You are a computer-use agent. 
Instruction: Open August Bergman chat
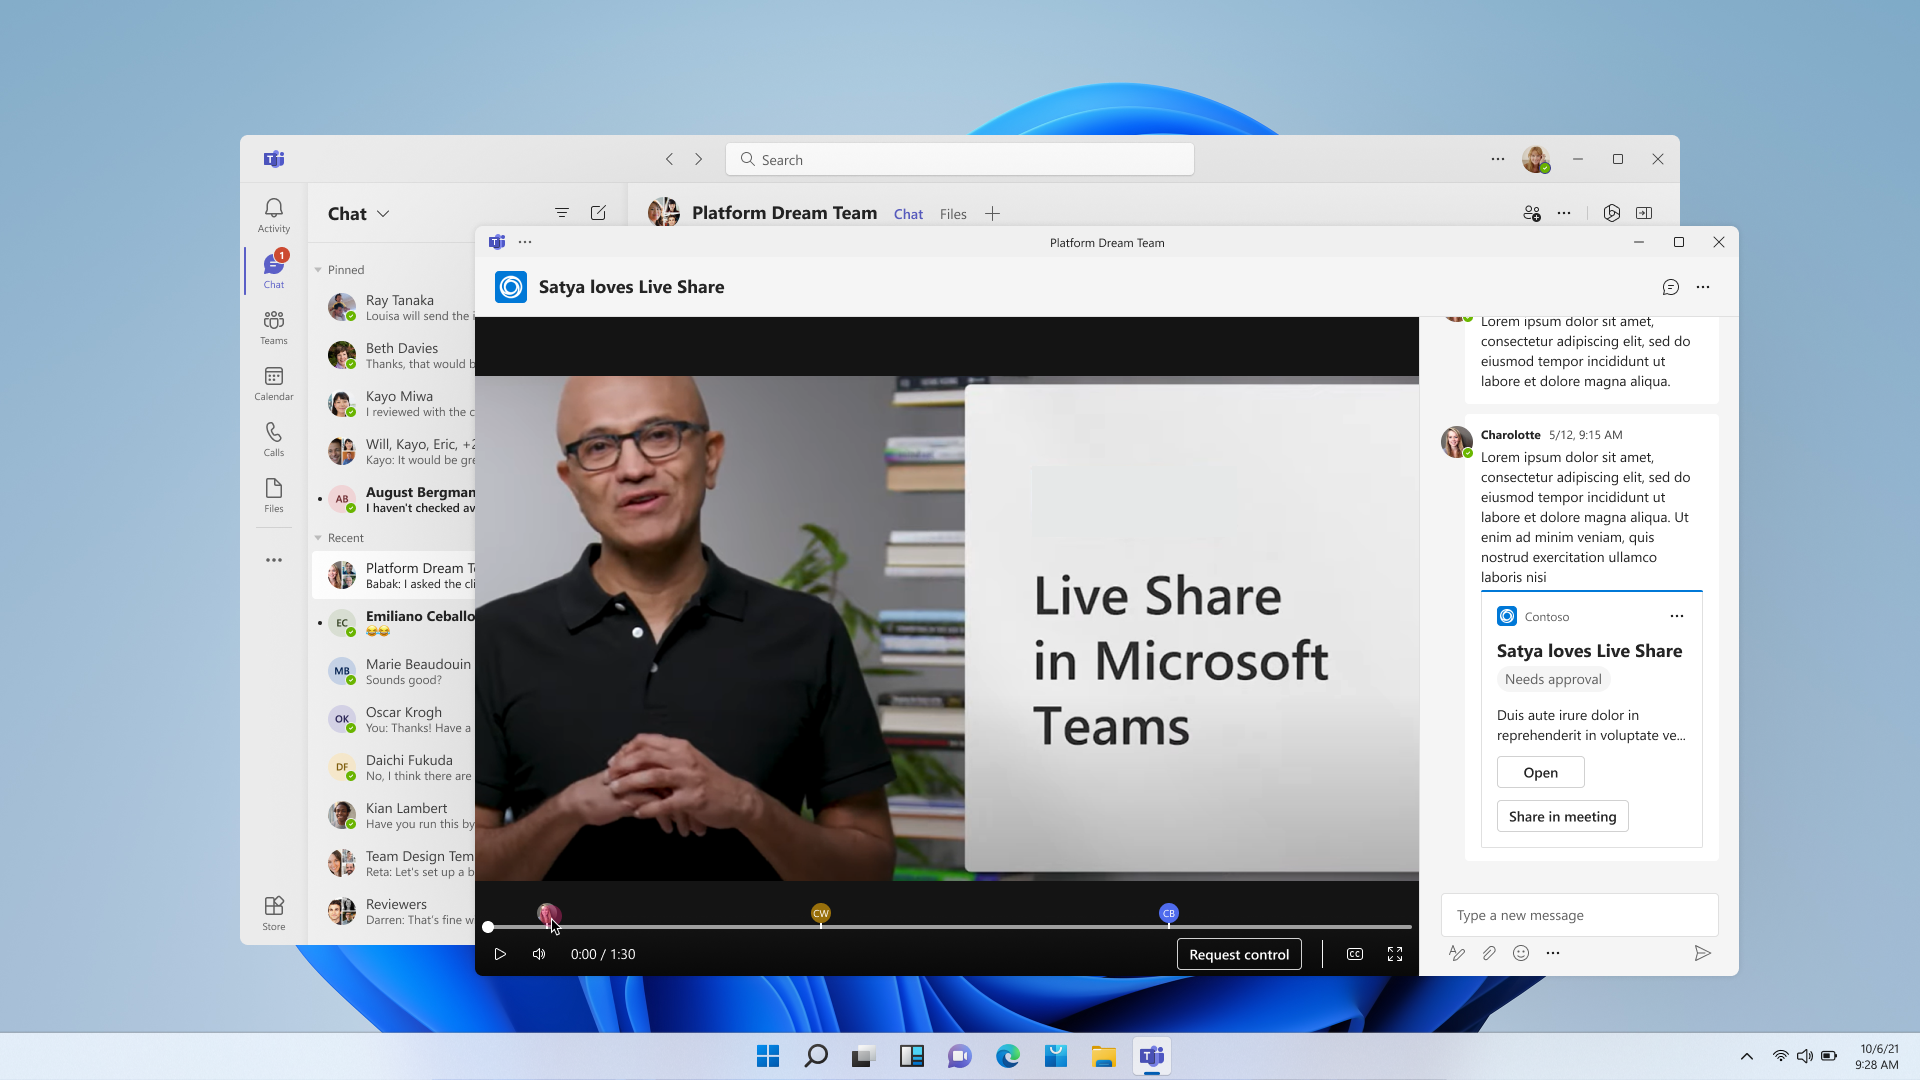click(x=394, y=499)
